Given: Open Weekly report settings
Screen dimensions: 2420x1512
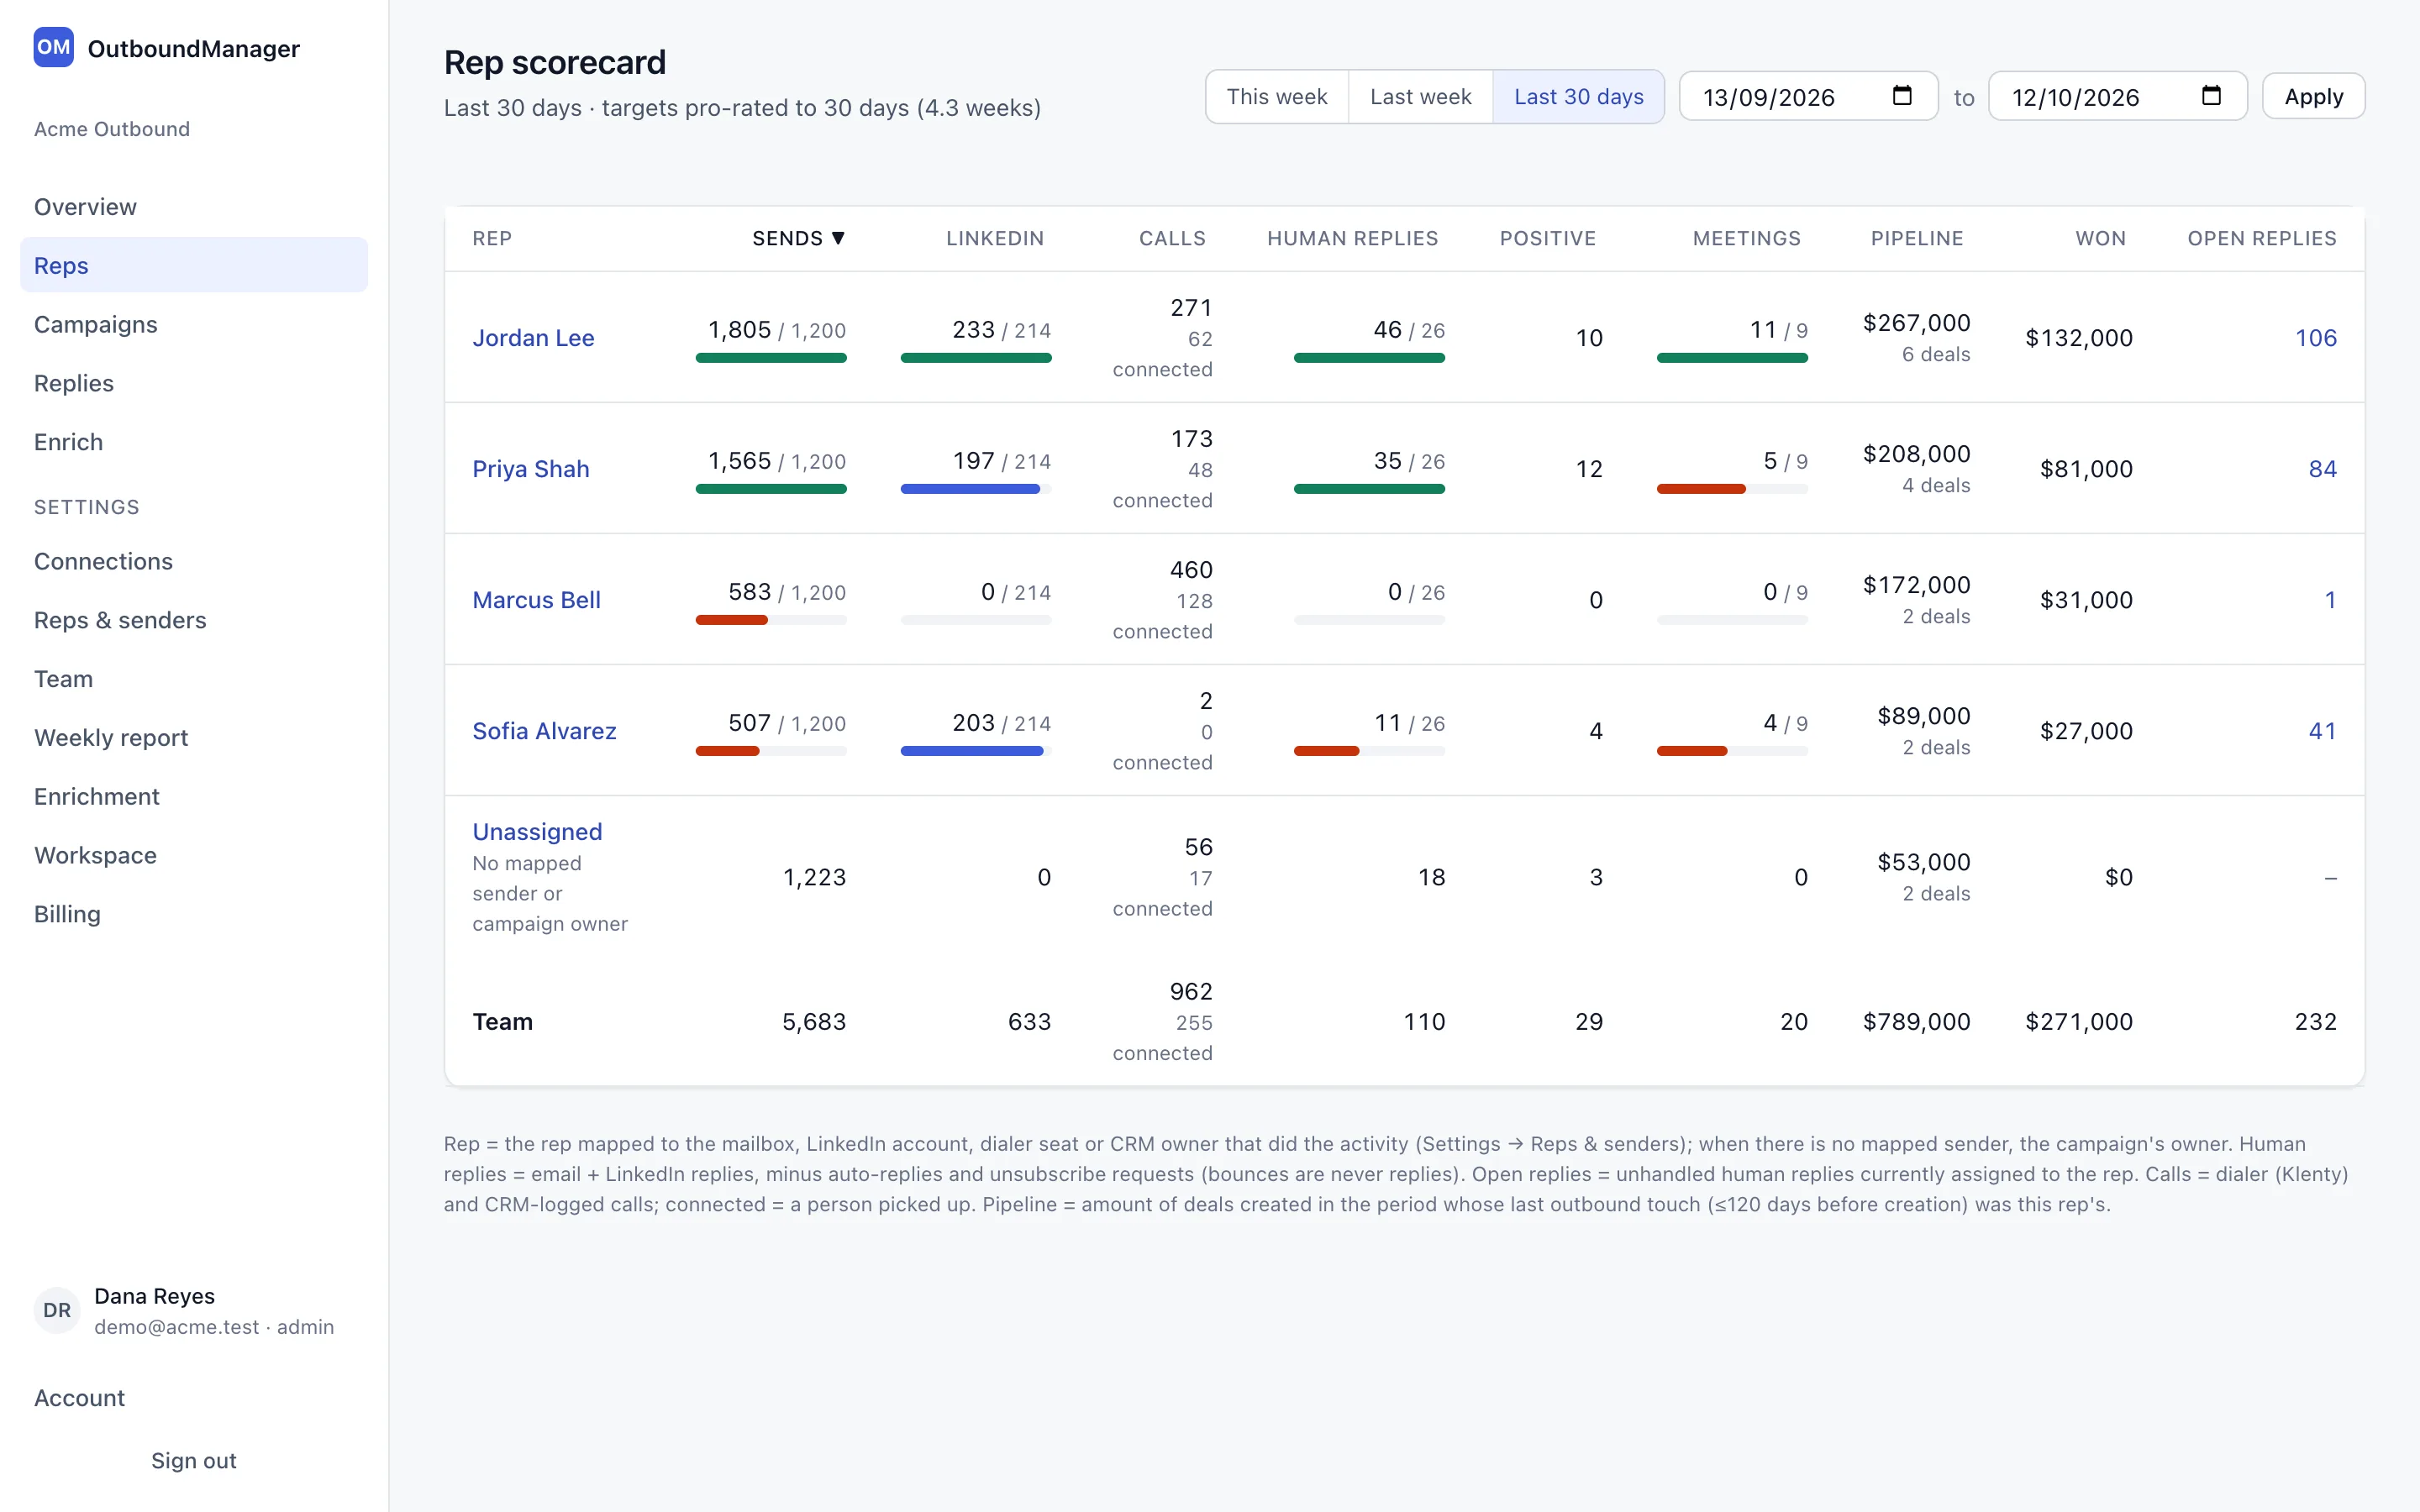Looking at the screenshot, I should pos(194,738).
